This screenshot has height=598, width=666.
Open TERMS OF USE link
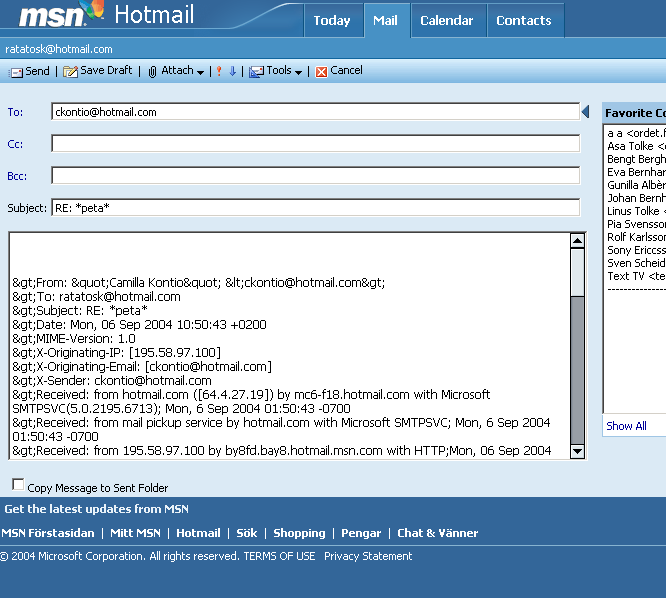[x=279, y=556]
